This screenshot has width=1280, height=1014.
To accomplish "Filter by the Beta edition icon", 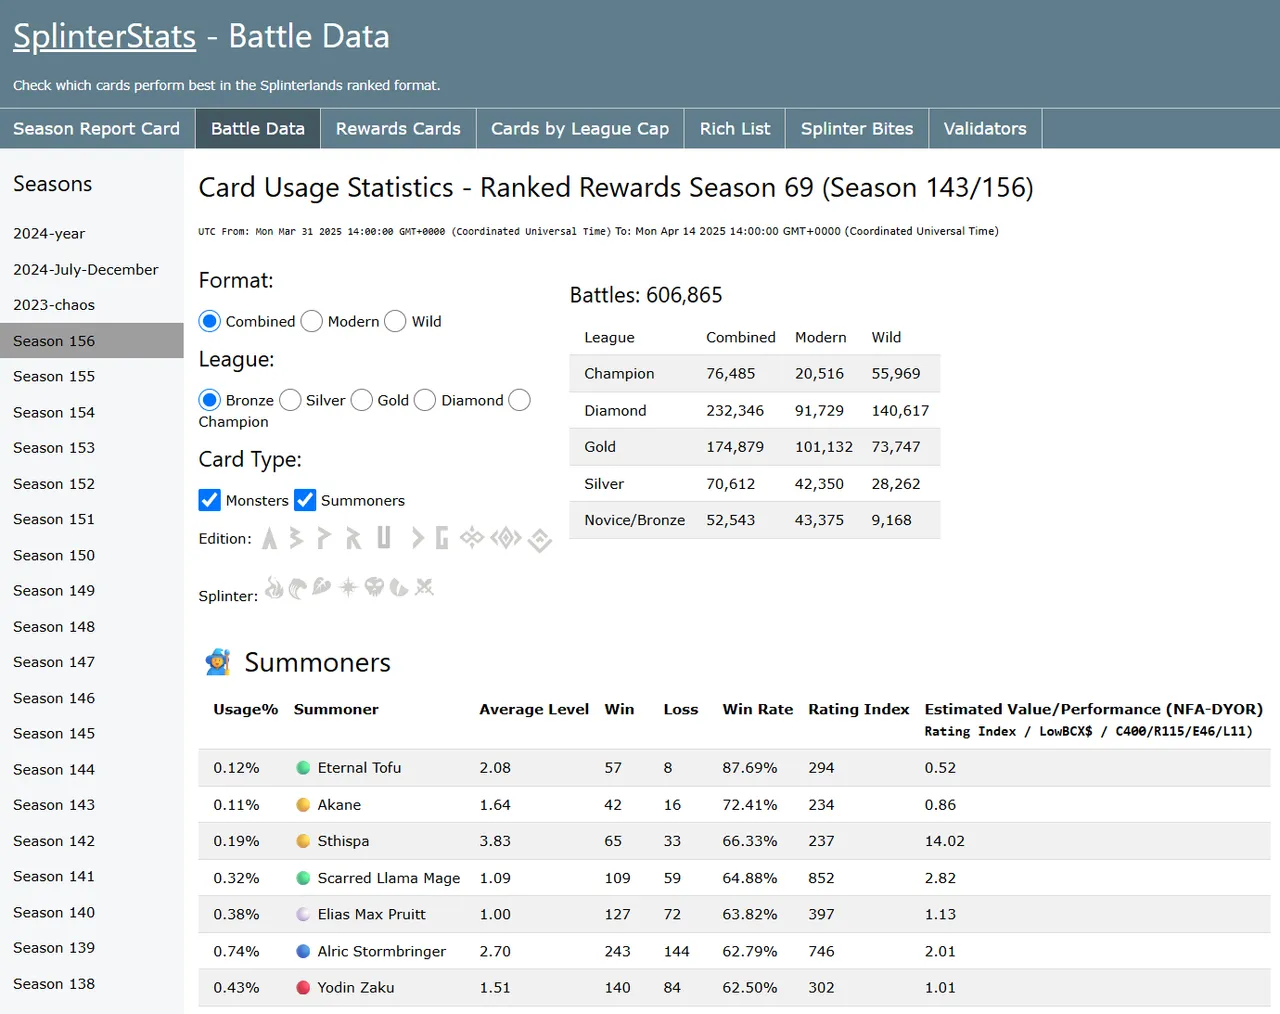I will point(296,539).
